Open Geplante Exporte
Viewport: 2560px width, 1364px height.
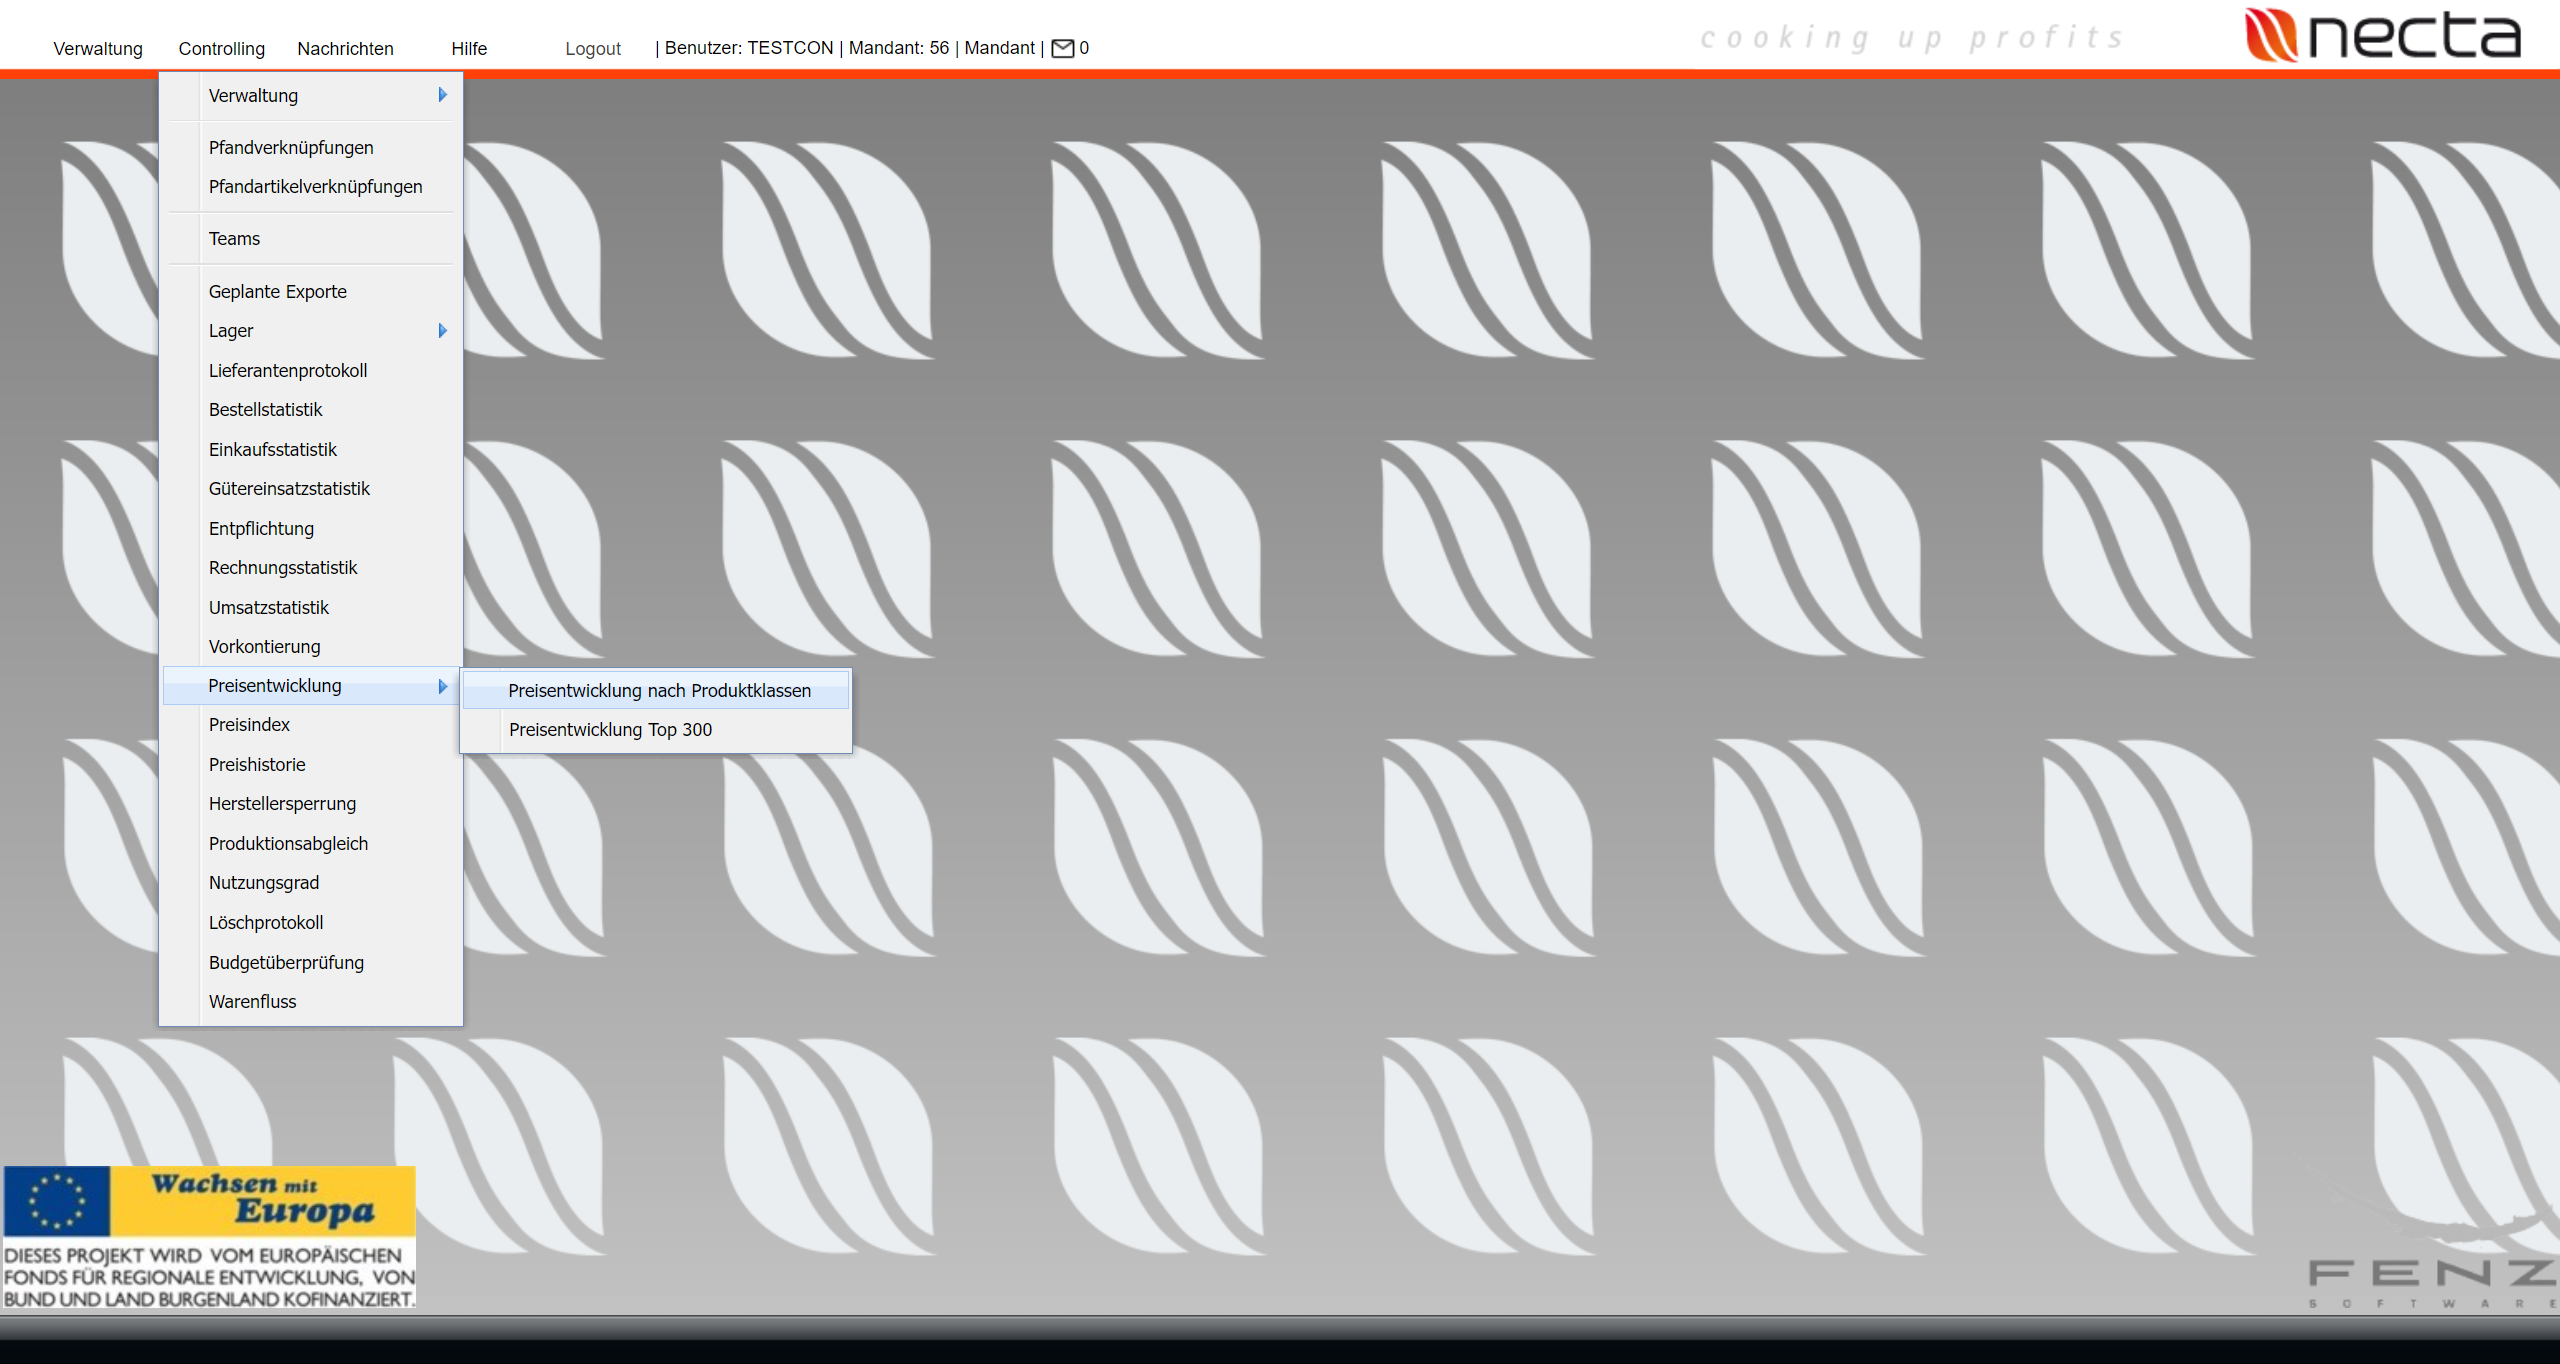pos(277,292)
